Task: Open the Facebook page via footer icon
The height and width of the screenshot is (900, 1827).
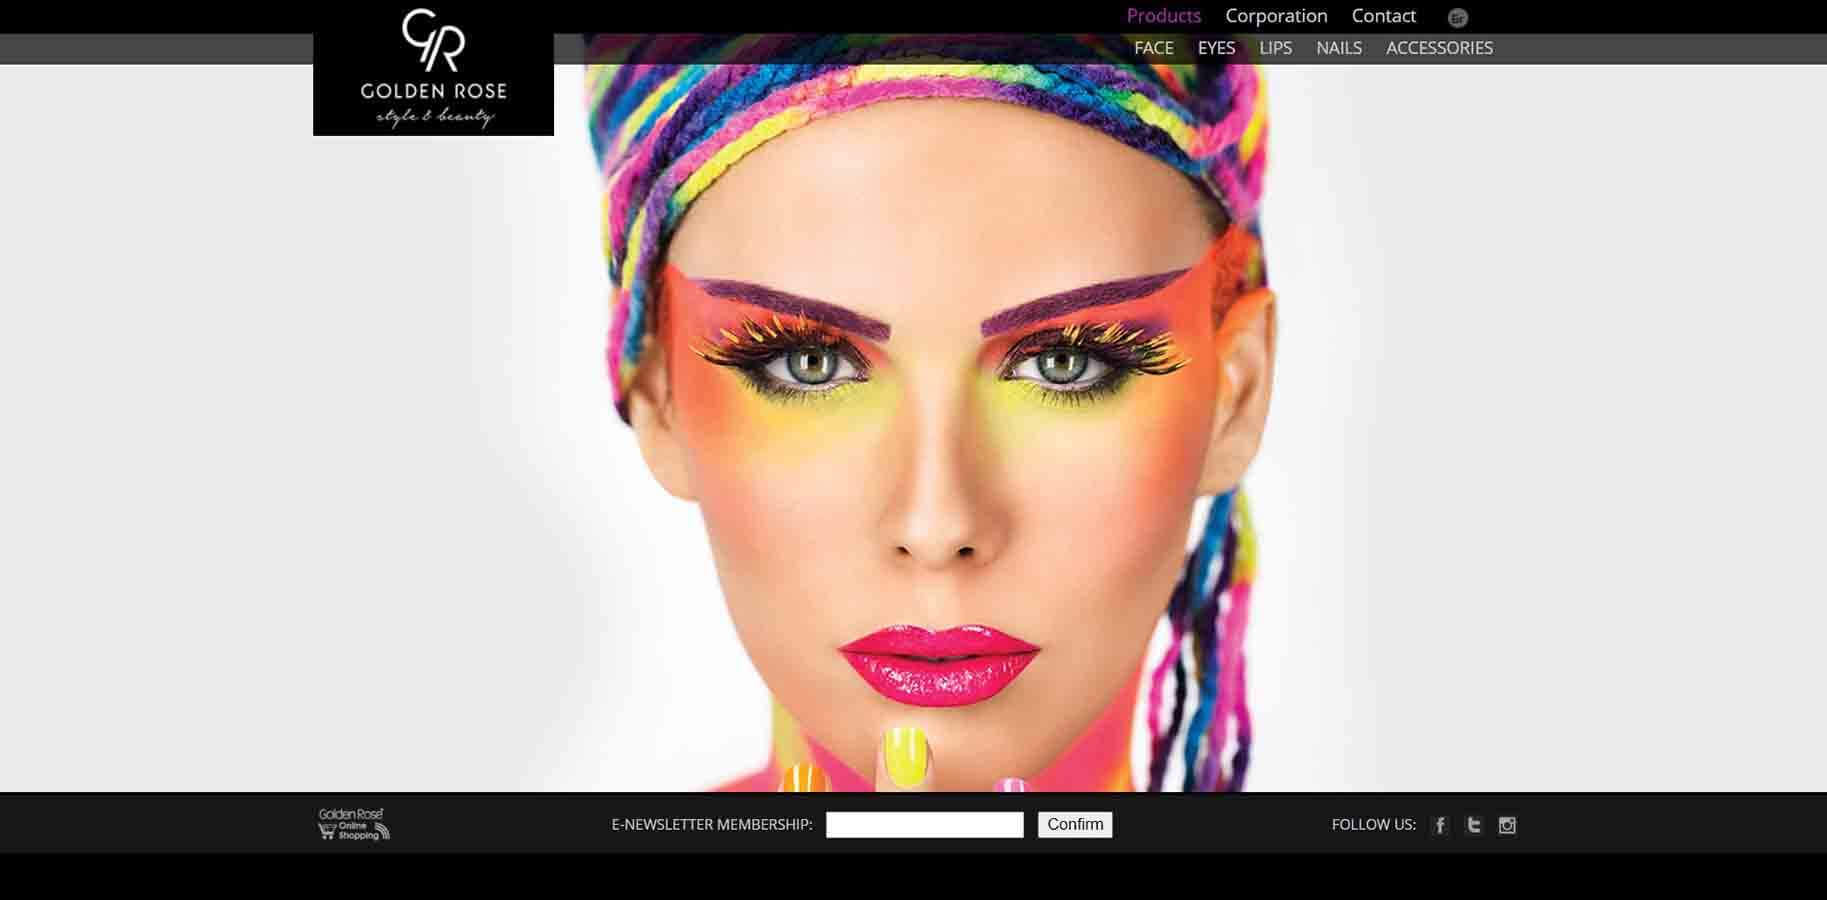Action: [1440, 825]
